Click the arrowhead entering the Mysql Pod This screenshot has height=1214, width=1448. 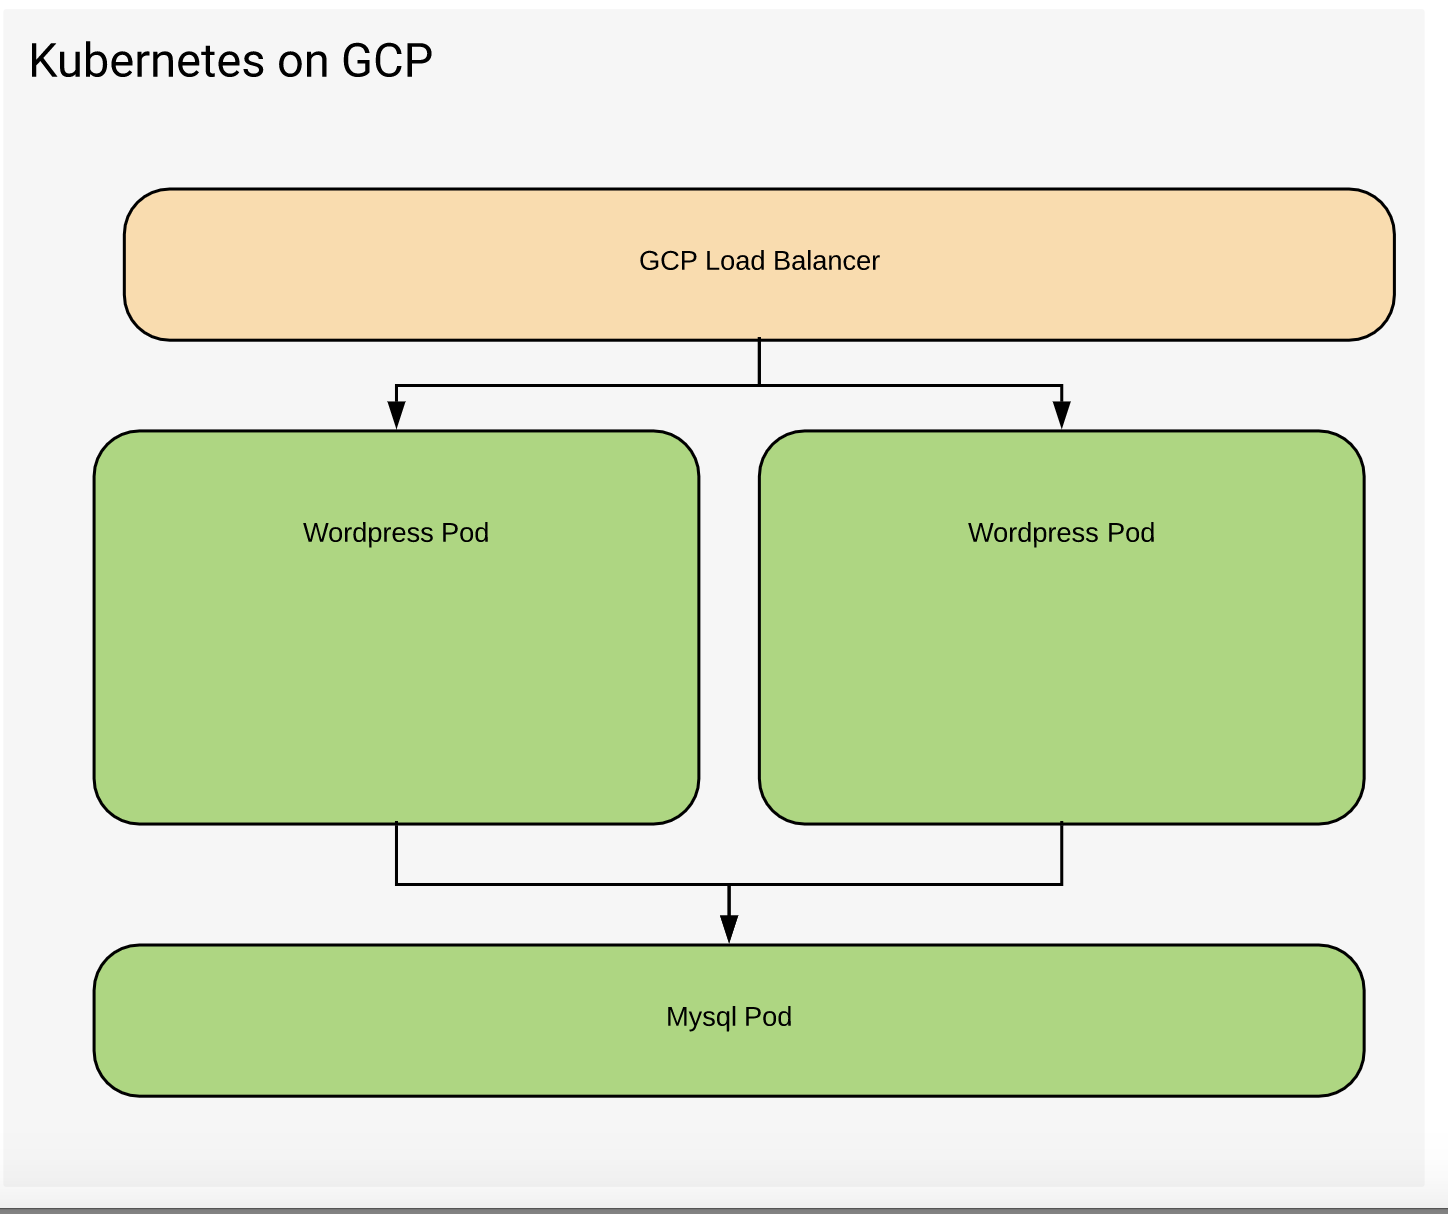728,932
